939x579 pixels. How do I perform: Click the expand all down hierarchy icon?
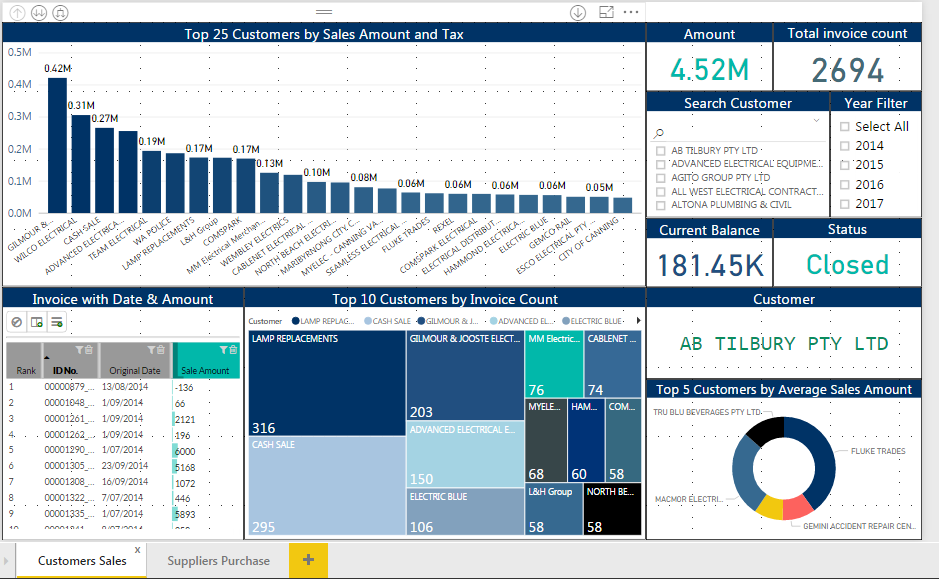60,12
